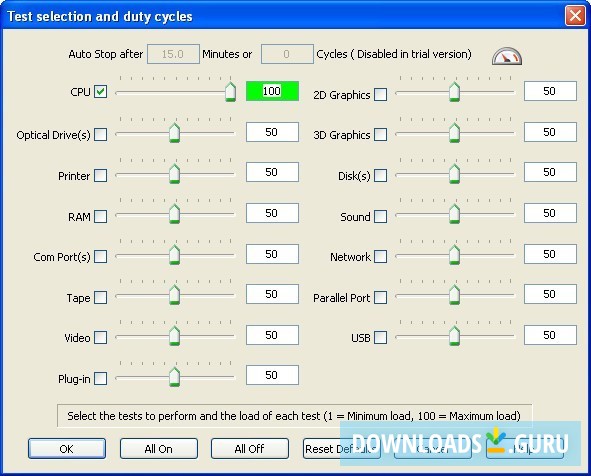591x476 pixels.
Task: Click the Plug-in load slider thumb
Action: [x=174, y=377]
